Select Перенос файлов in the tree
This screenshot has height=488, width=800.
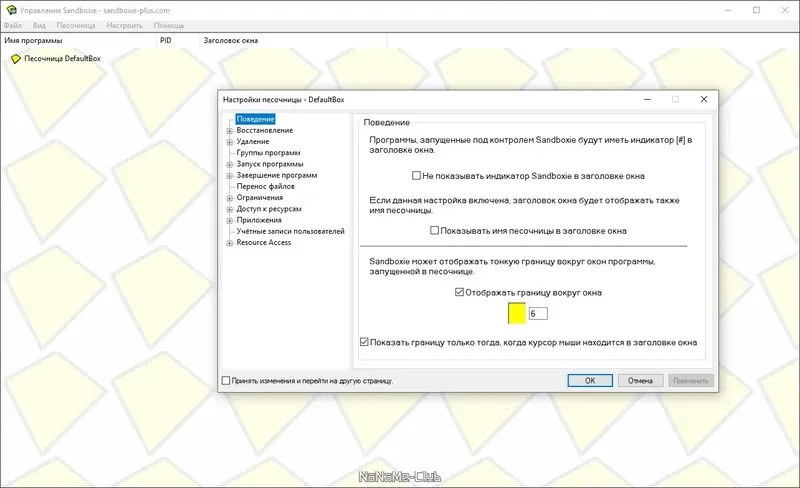point(265,186)
